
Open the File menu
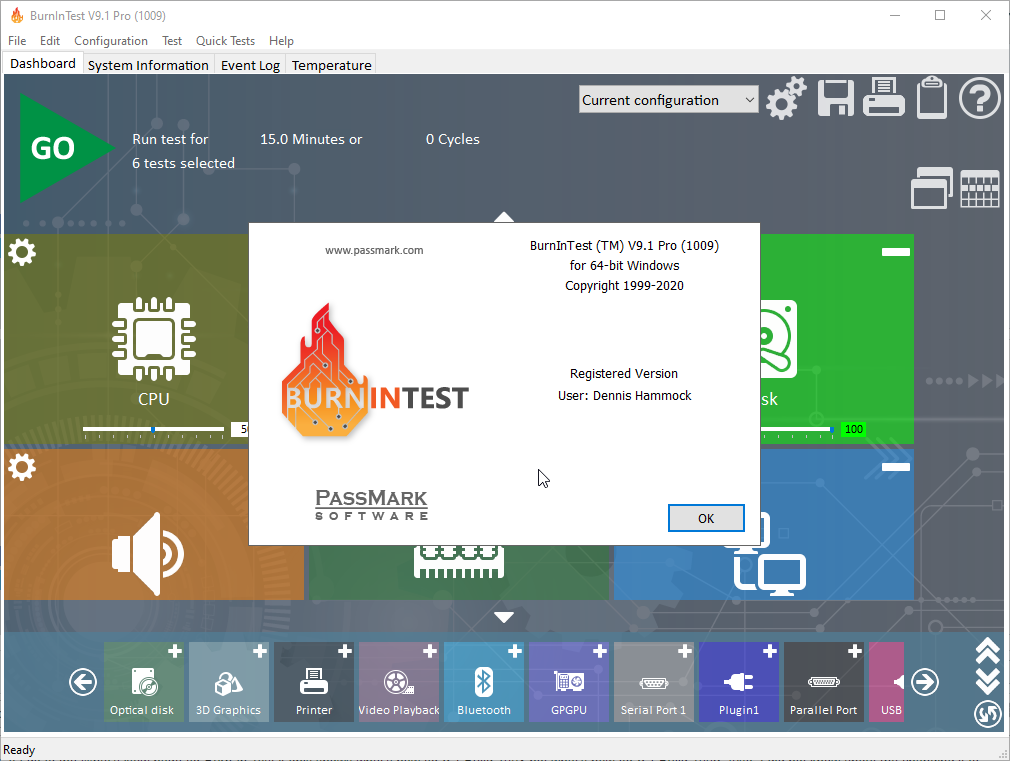(x=17, y=41)
